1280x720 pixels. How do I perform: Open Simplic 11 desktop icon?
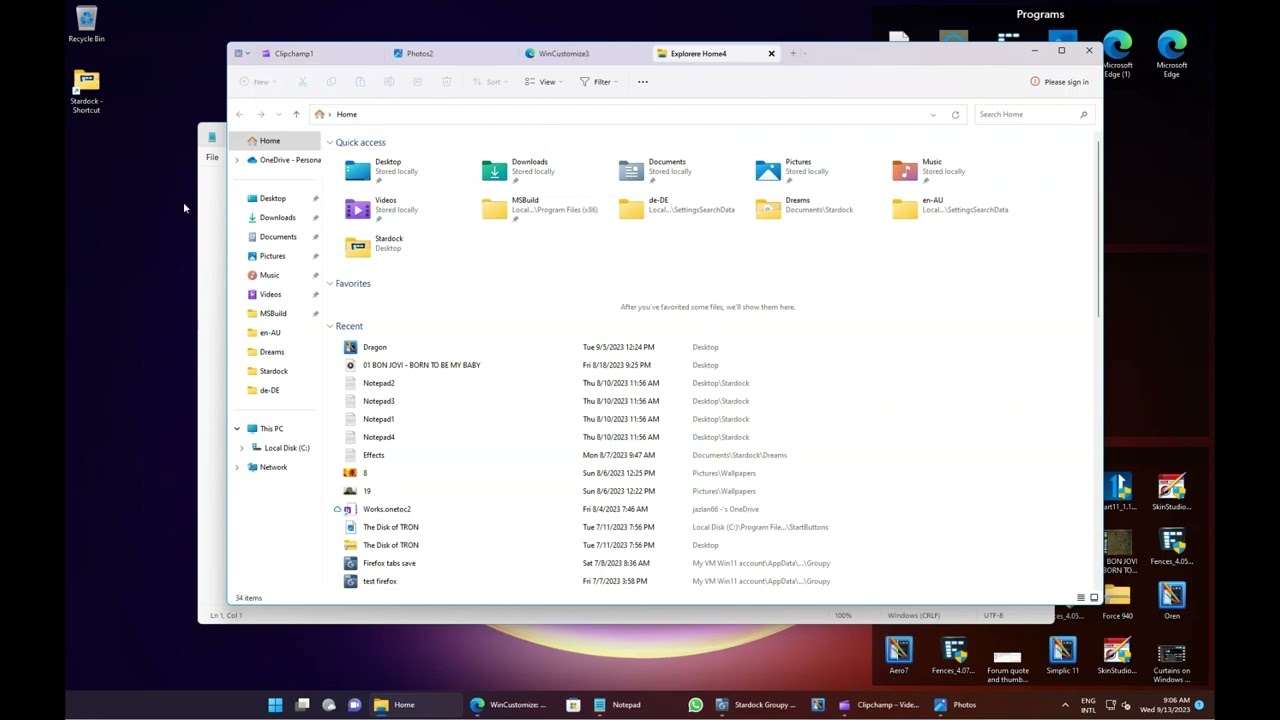click(x=1062, y=657)
